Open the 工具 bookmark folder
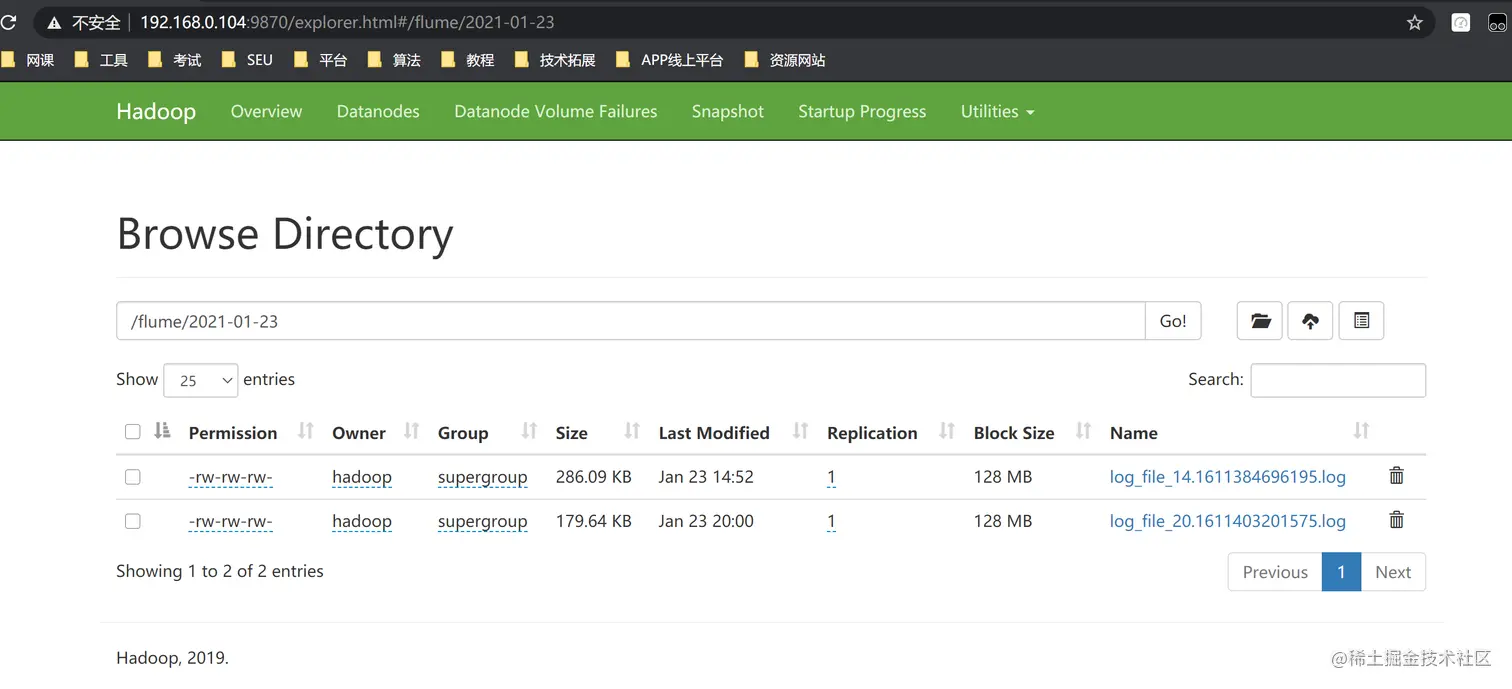Screen dimensions: 1512x689 (101, 60)
